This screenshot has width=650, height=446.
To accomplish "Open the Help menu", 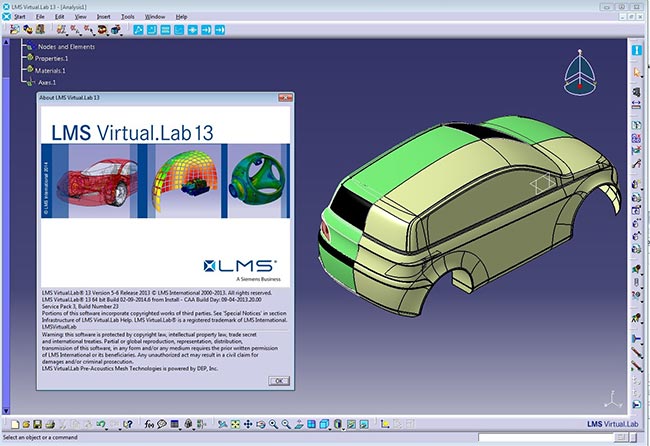I will [182, 17].
